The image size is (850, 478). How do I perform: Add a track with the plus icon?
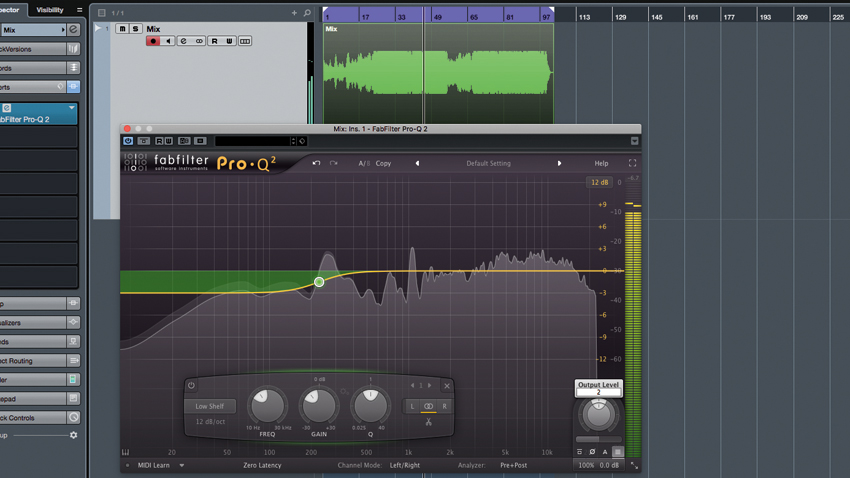(294, 12)
